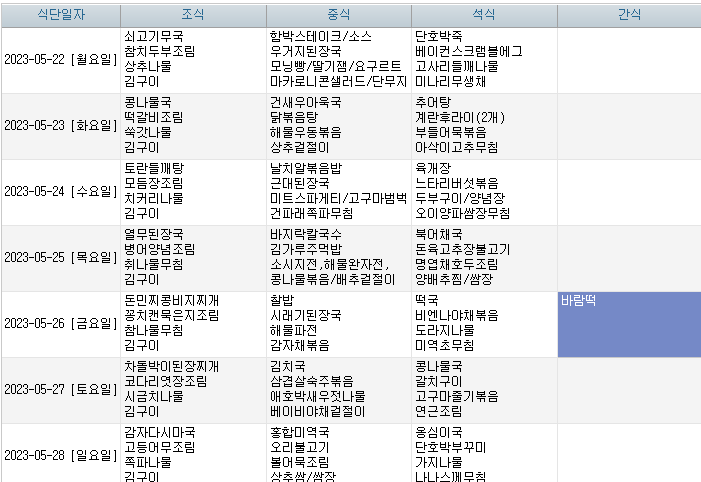Click the 간식 column header
701x482 pixels.
tap(628, 15)
